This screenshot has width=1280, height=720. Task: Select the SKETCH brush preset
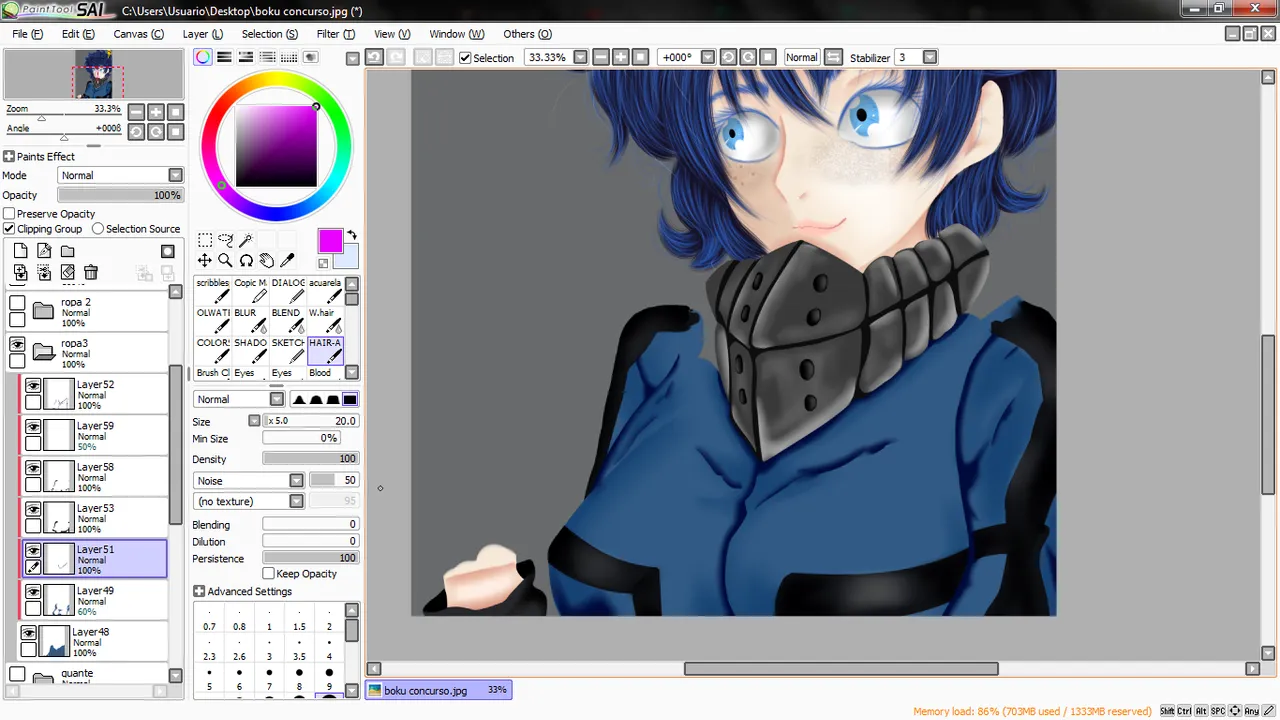pos(287,350)
